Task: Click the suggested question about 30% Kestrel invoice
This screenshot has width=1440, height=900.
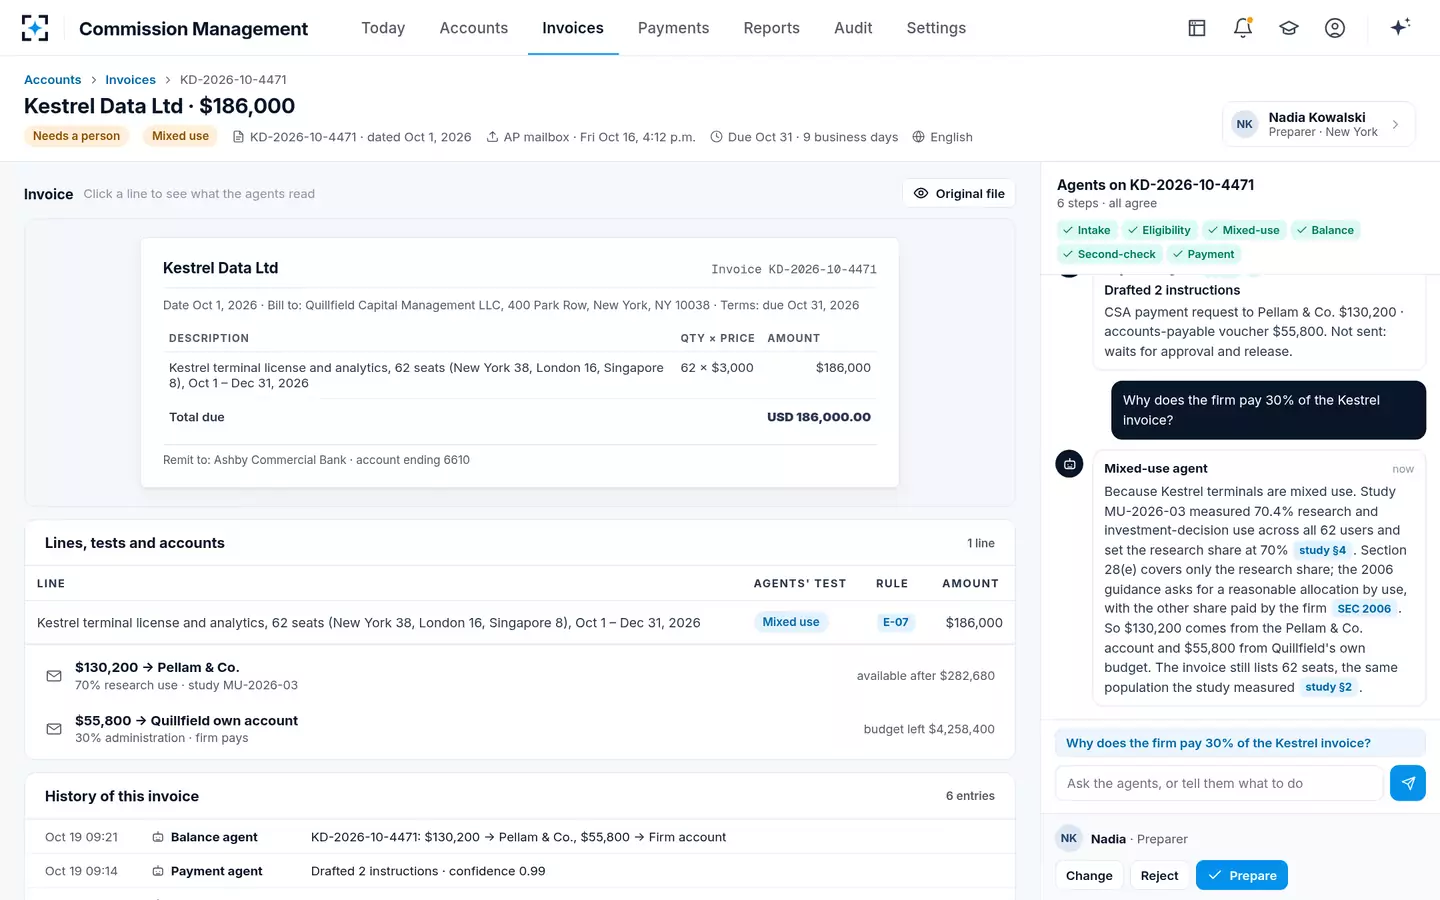Action: pos(1240,743)
